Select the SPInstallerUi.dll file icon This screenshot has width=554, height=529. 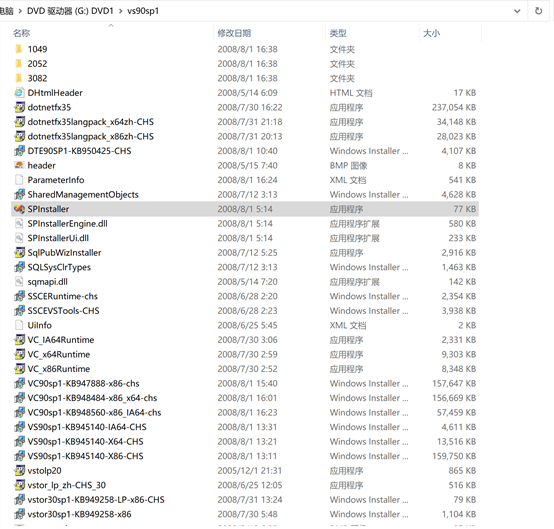19,238
